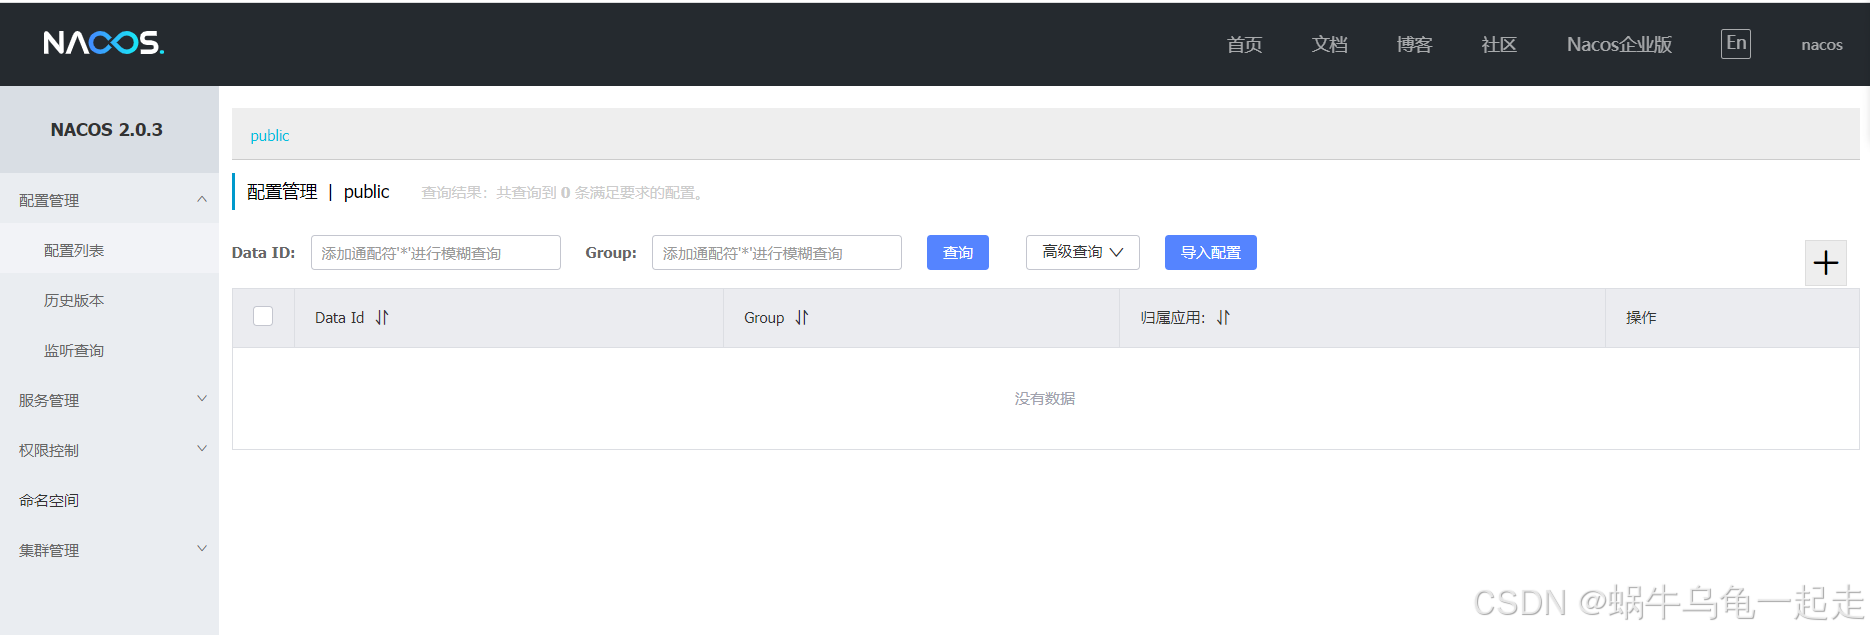Sort by Data Id column arrows
The height and width of the screenshot is (635, 1870).
click(382, 318)
